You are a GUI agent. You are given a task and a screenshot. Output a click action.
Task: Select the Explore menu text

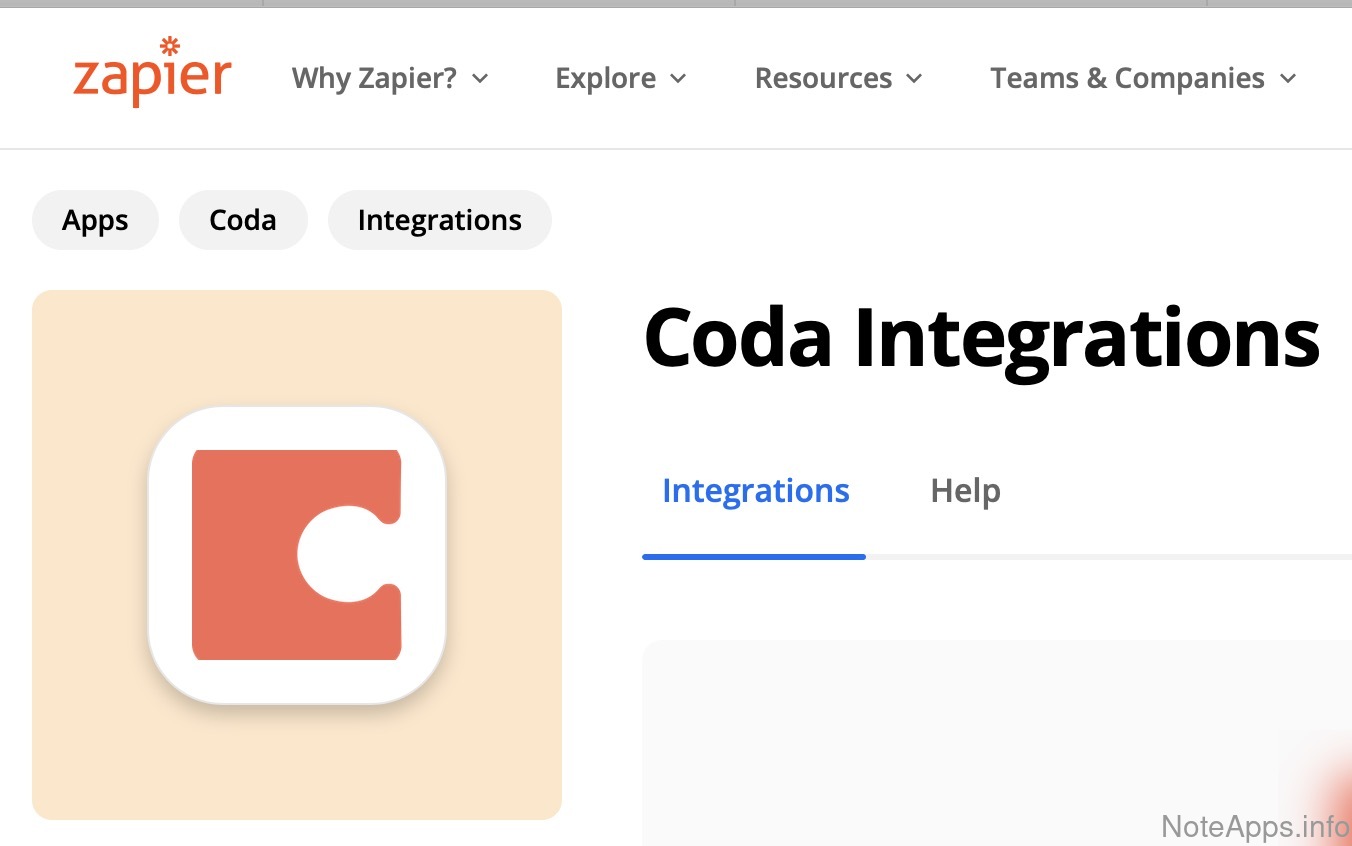[605, 79]
